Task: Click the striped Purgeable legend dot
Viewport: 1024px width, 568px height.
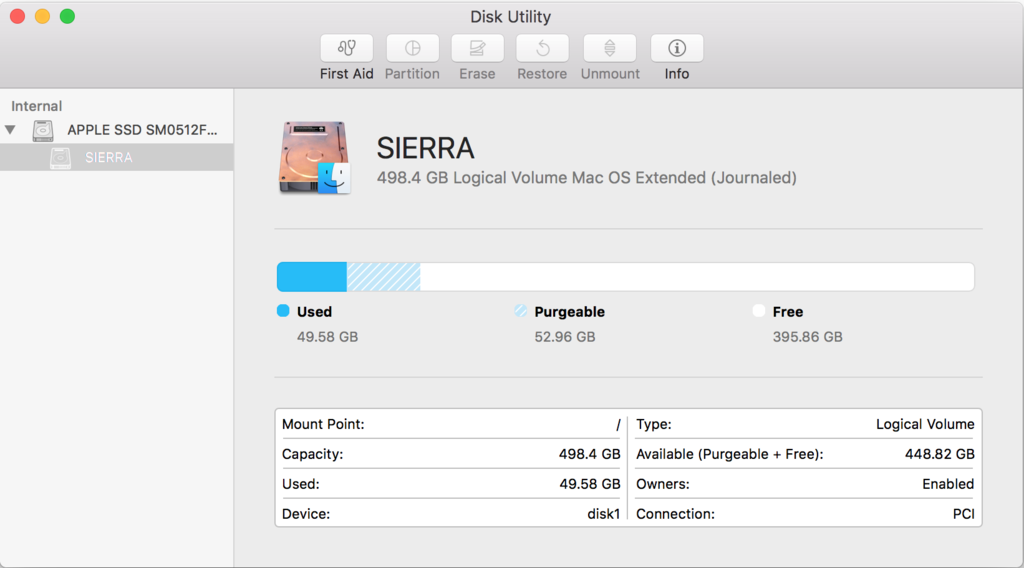Action: point(520,311)
